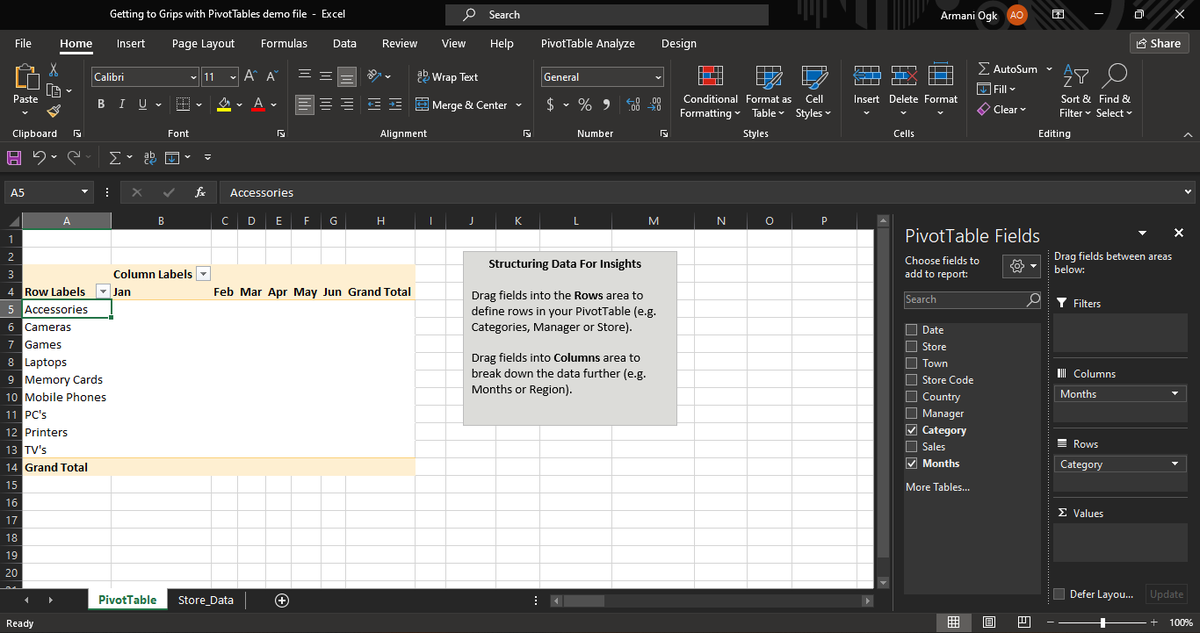Open Months dropdown in Columns area
The image size is (1200, 633).
pos(1176,394)
